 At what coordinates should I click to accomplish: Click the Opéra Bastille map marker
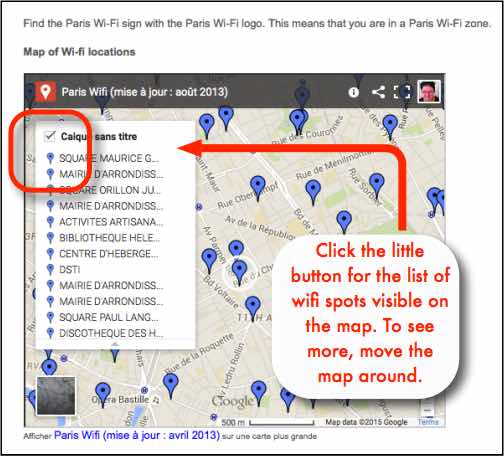(x=103, y=393)
